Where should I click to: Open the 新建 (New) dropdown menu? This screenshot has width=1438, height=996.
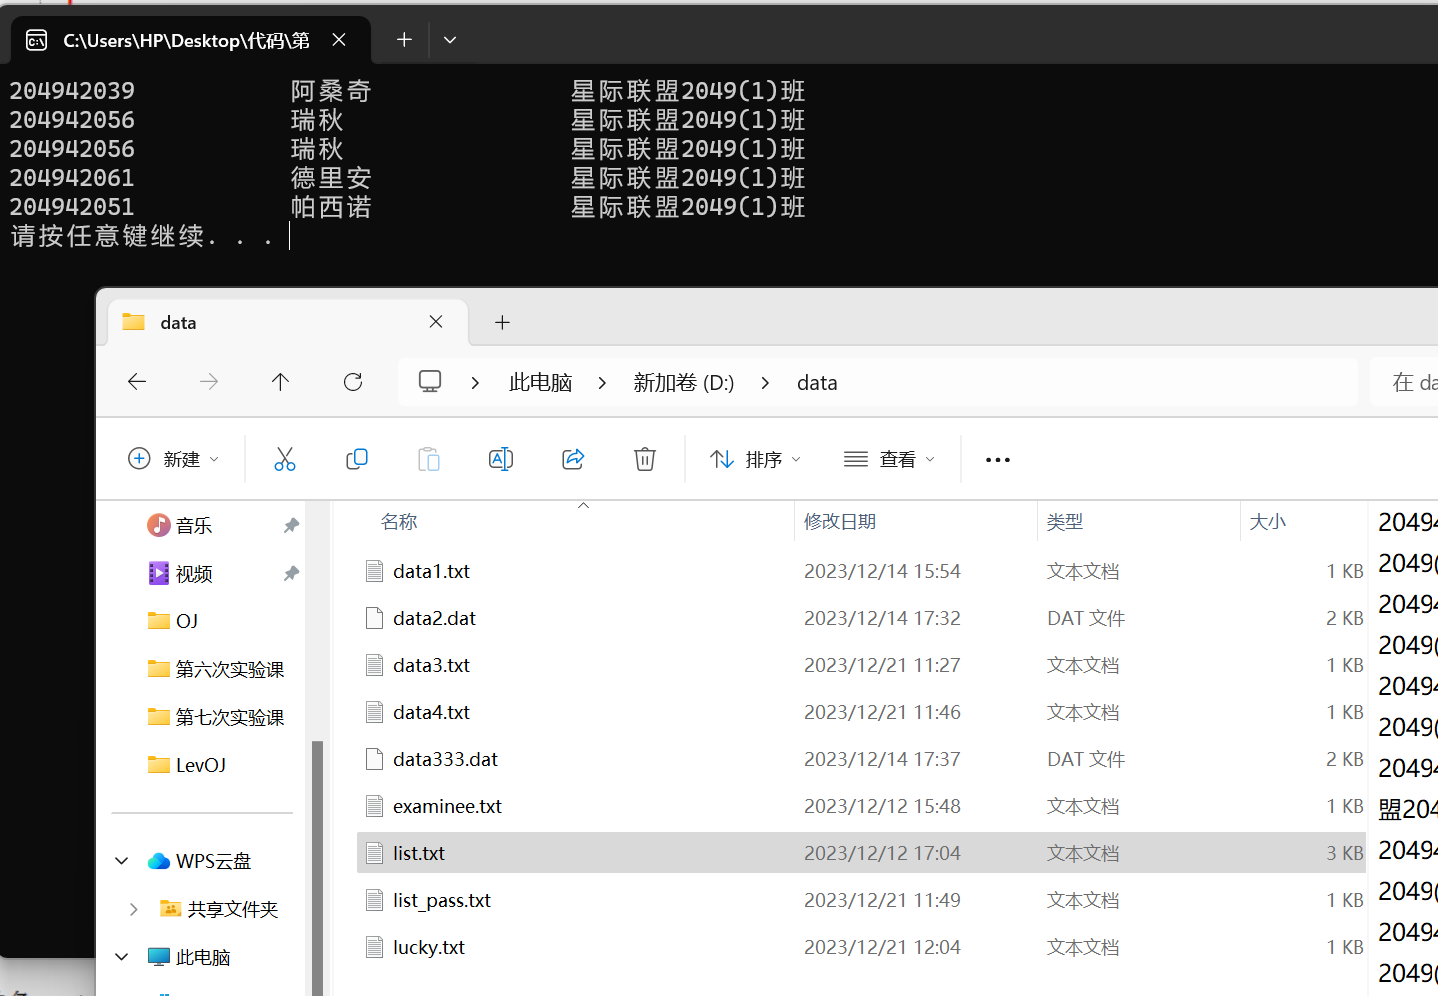point(174,459)
